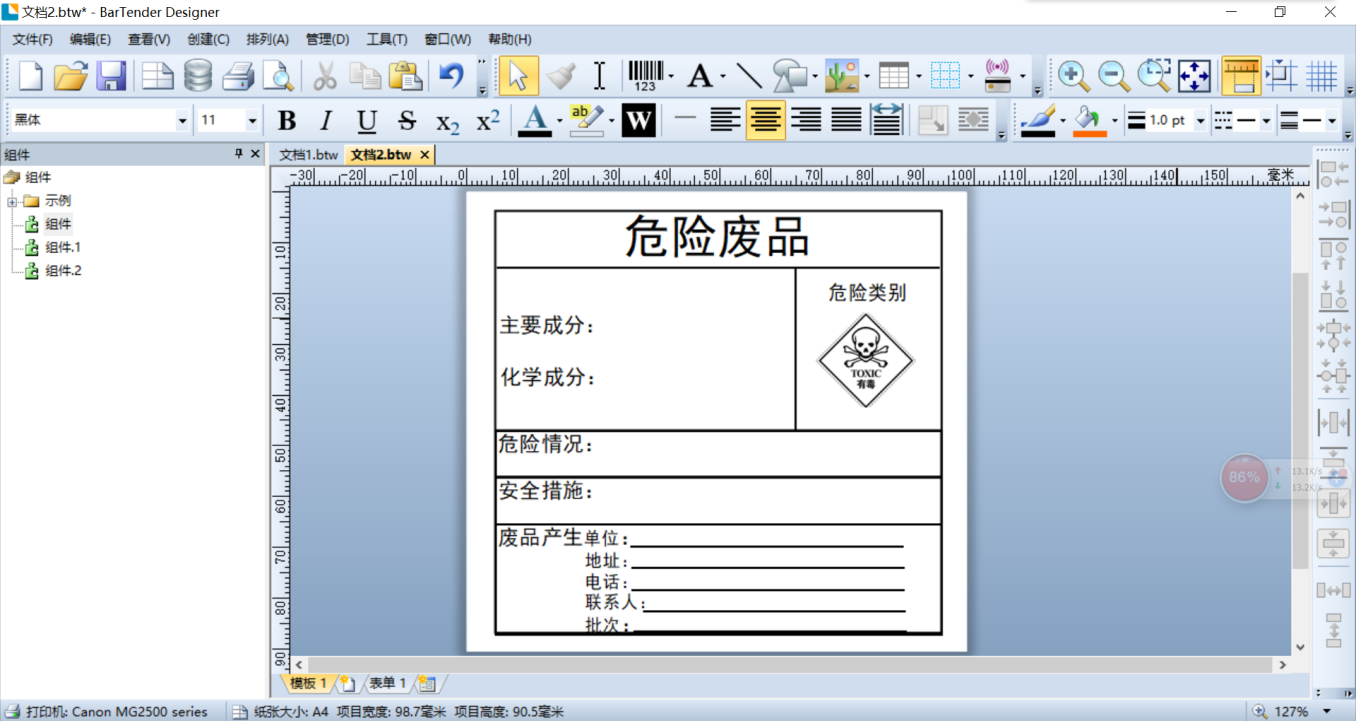The height and width of the screenshot is (721, 1356).
Task: Toggle the rulers display
Action: pyautogui.click(x=1241, y=76)
